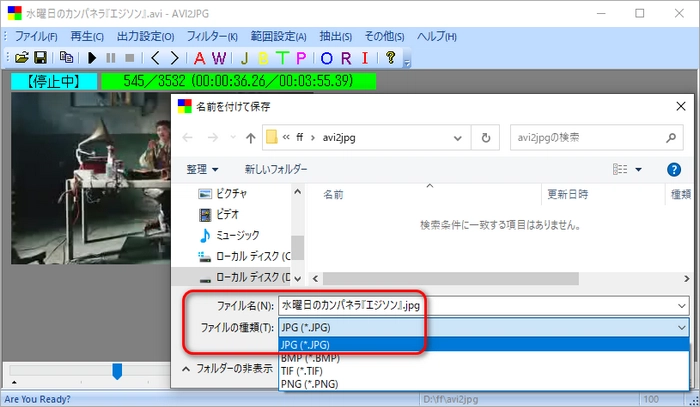Start playback with the play button
This screenshot has height=407, width=700.
92,58
